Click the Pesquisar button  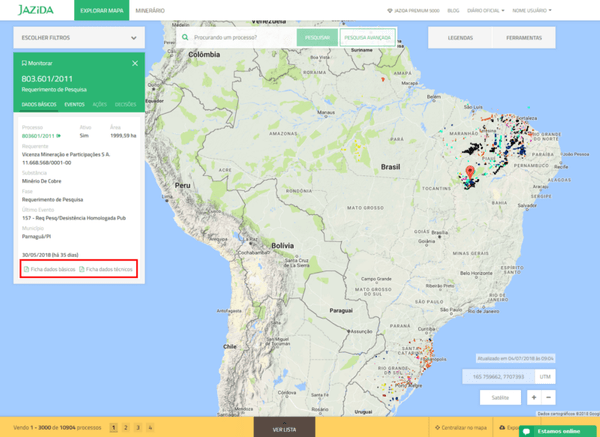pyautogui.click(x=317, y=37)
